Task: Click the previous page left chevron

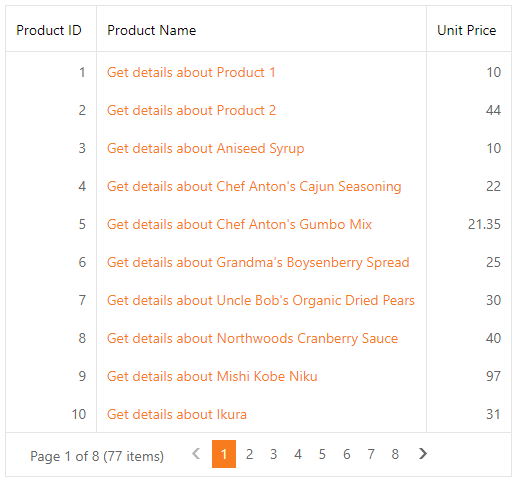Action: 196,454
